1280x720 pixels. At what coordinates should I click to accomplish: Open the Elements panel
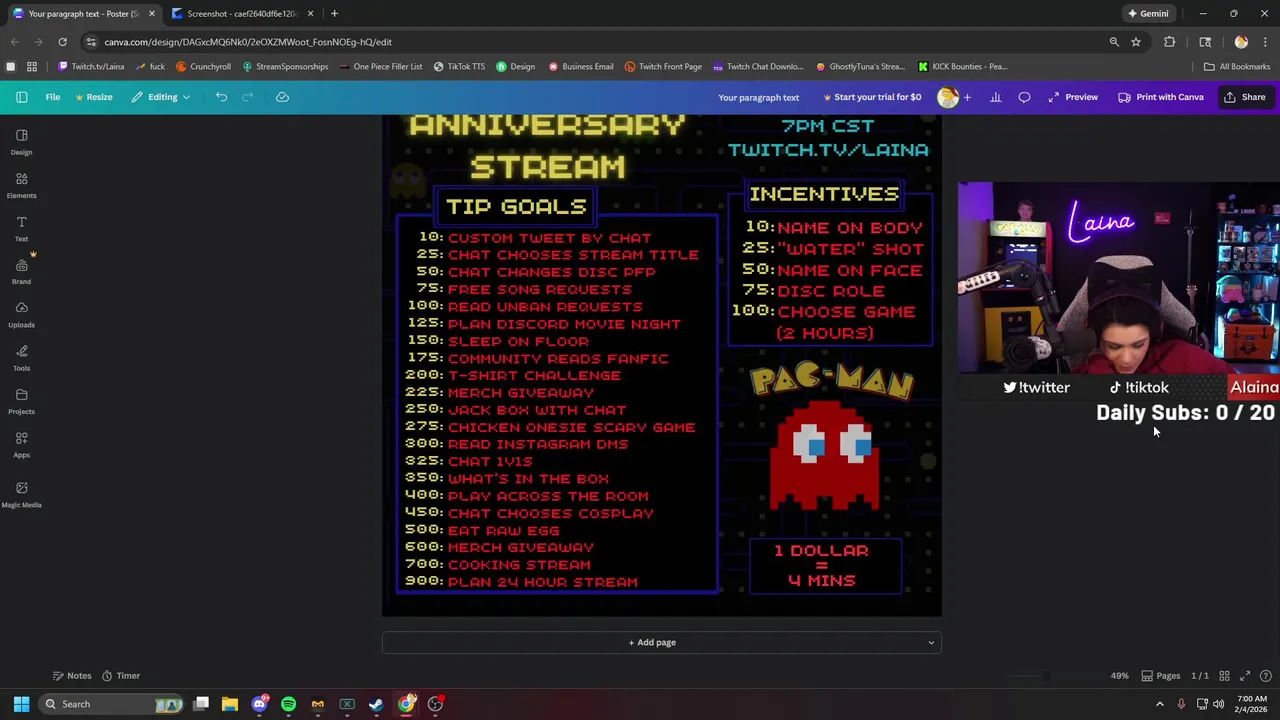(x=21, y=185)
